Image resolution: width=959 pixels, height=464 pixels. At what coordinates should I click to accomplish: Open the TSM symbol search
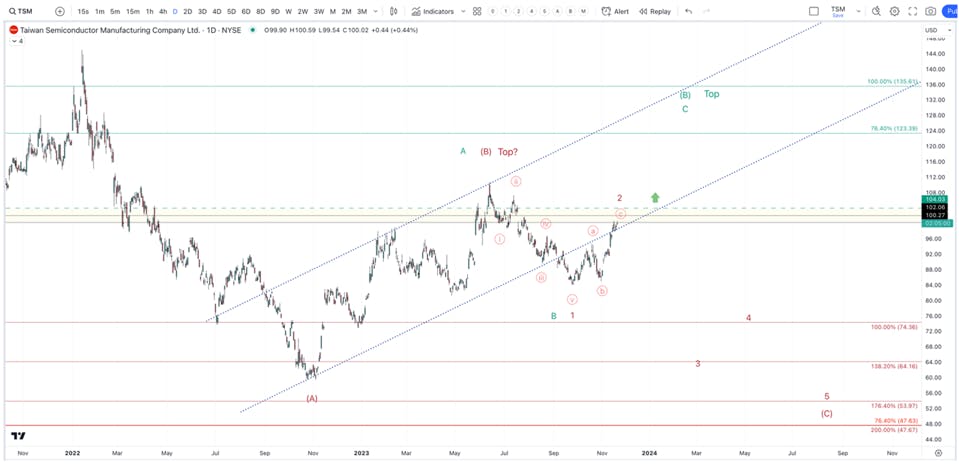[x=21, y=11]
